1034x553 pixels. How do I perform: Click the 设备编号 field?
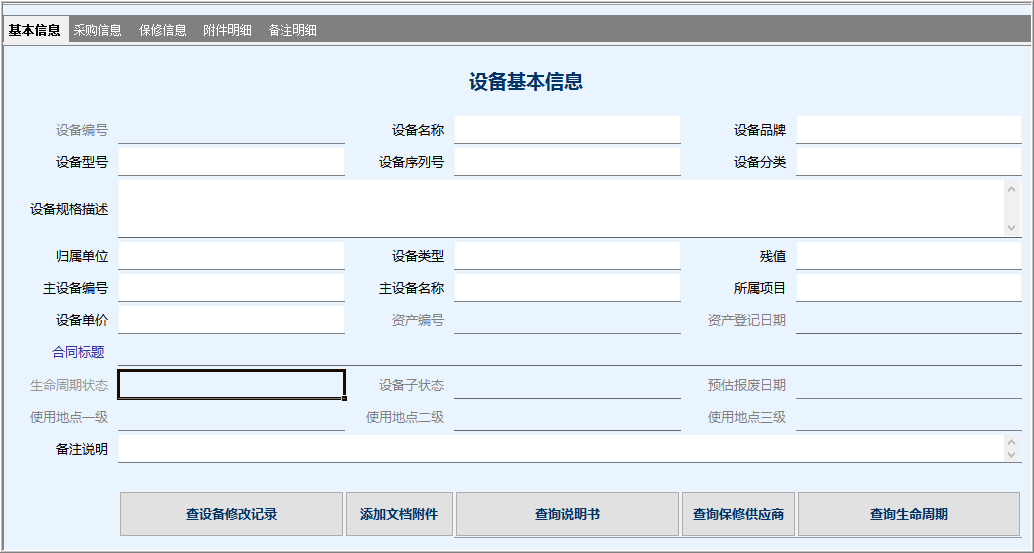point(231,130)
